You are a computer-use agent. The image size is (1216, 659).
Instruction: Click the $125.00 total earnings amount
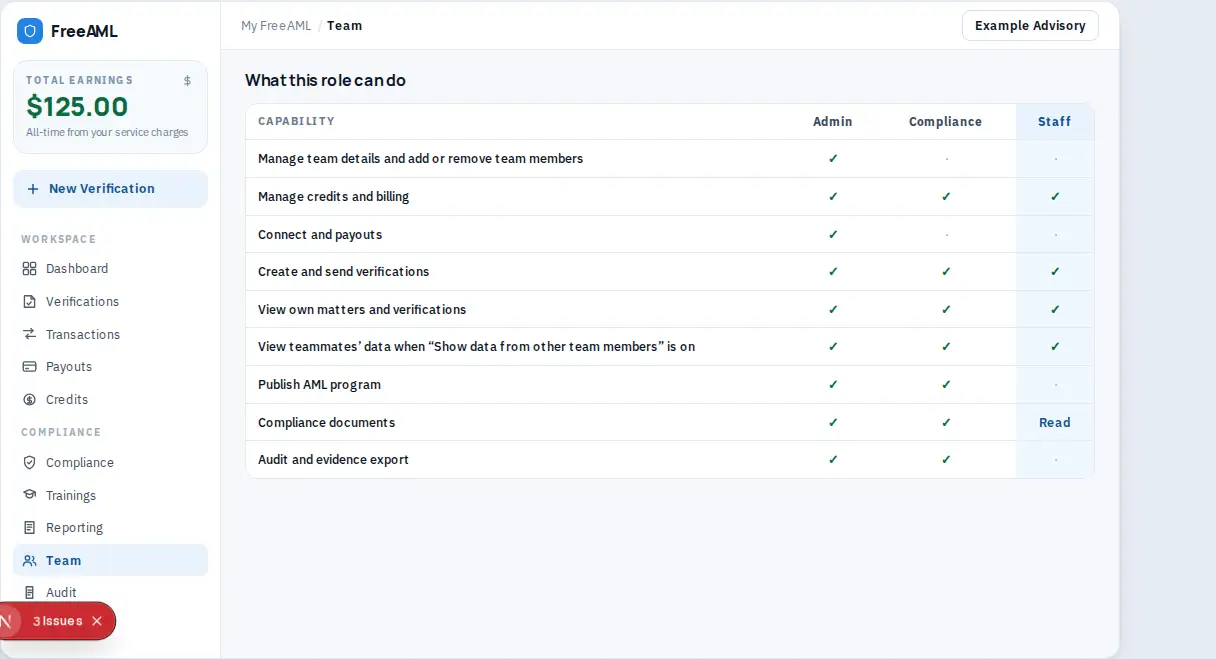77,106
